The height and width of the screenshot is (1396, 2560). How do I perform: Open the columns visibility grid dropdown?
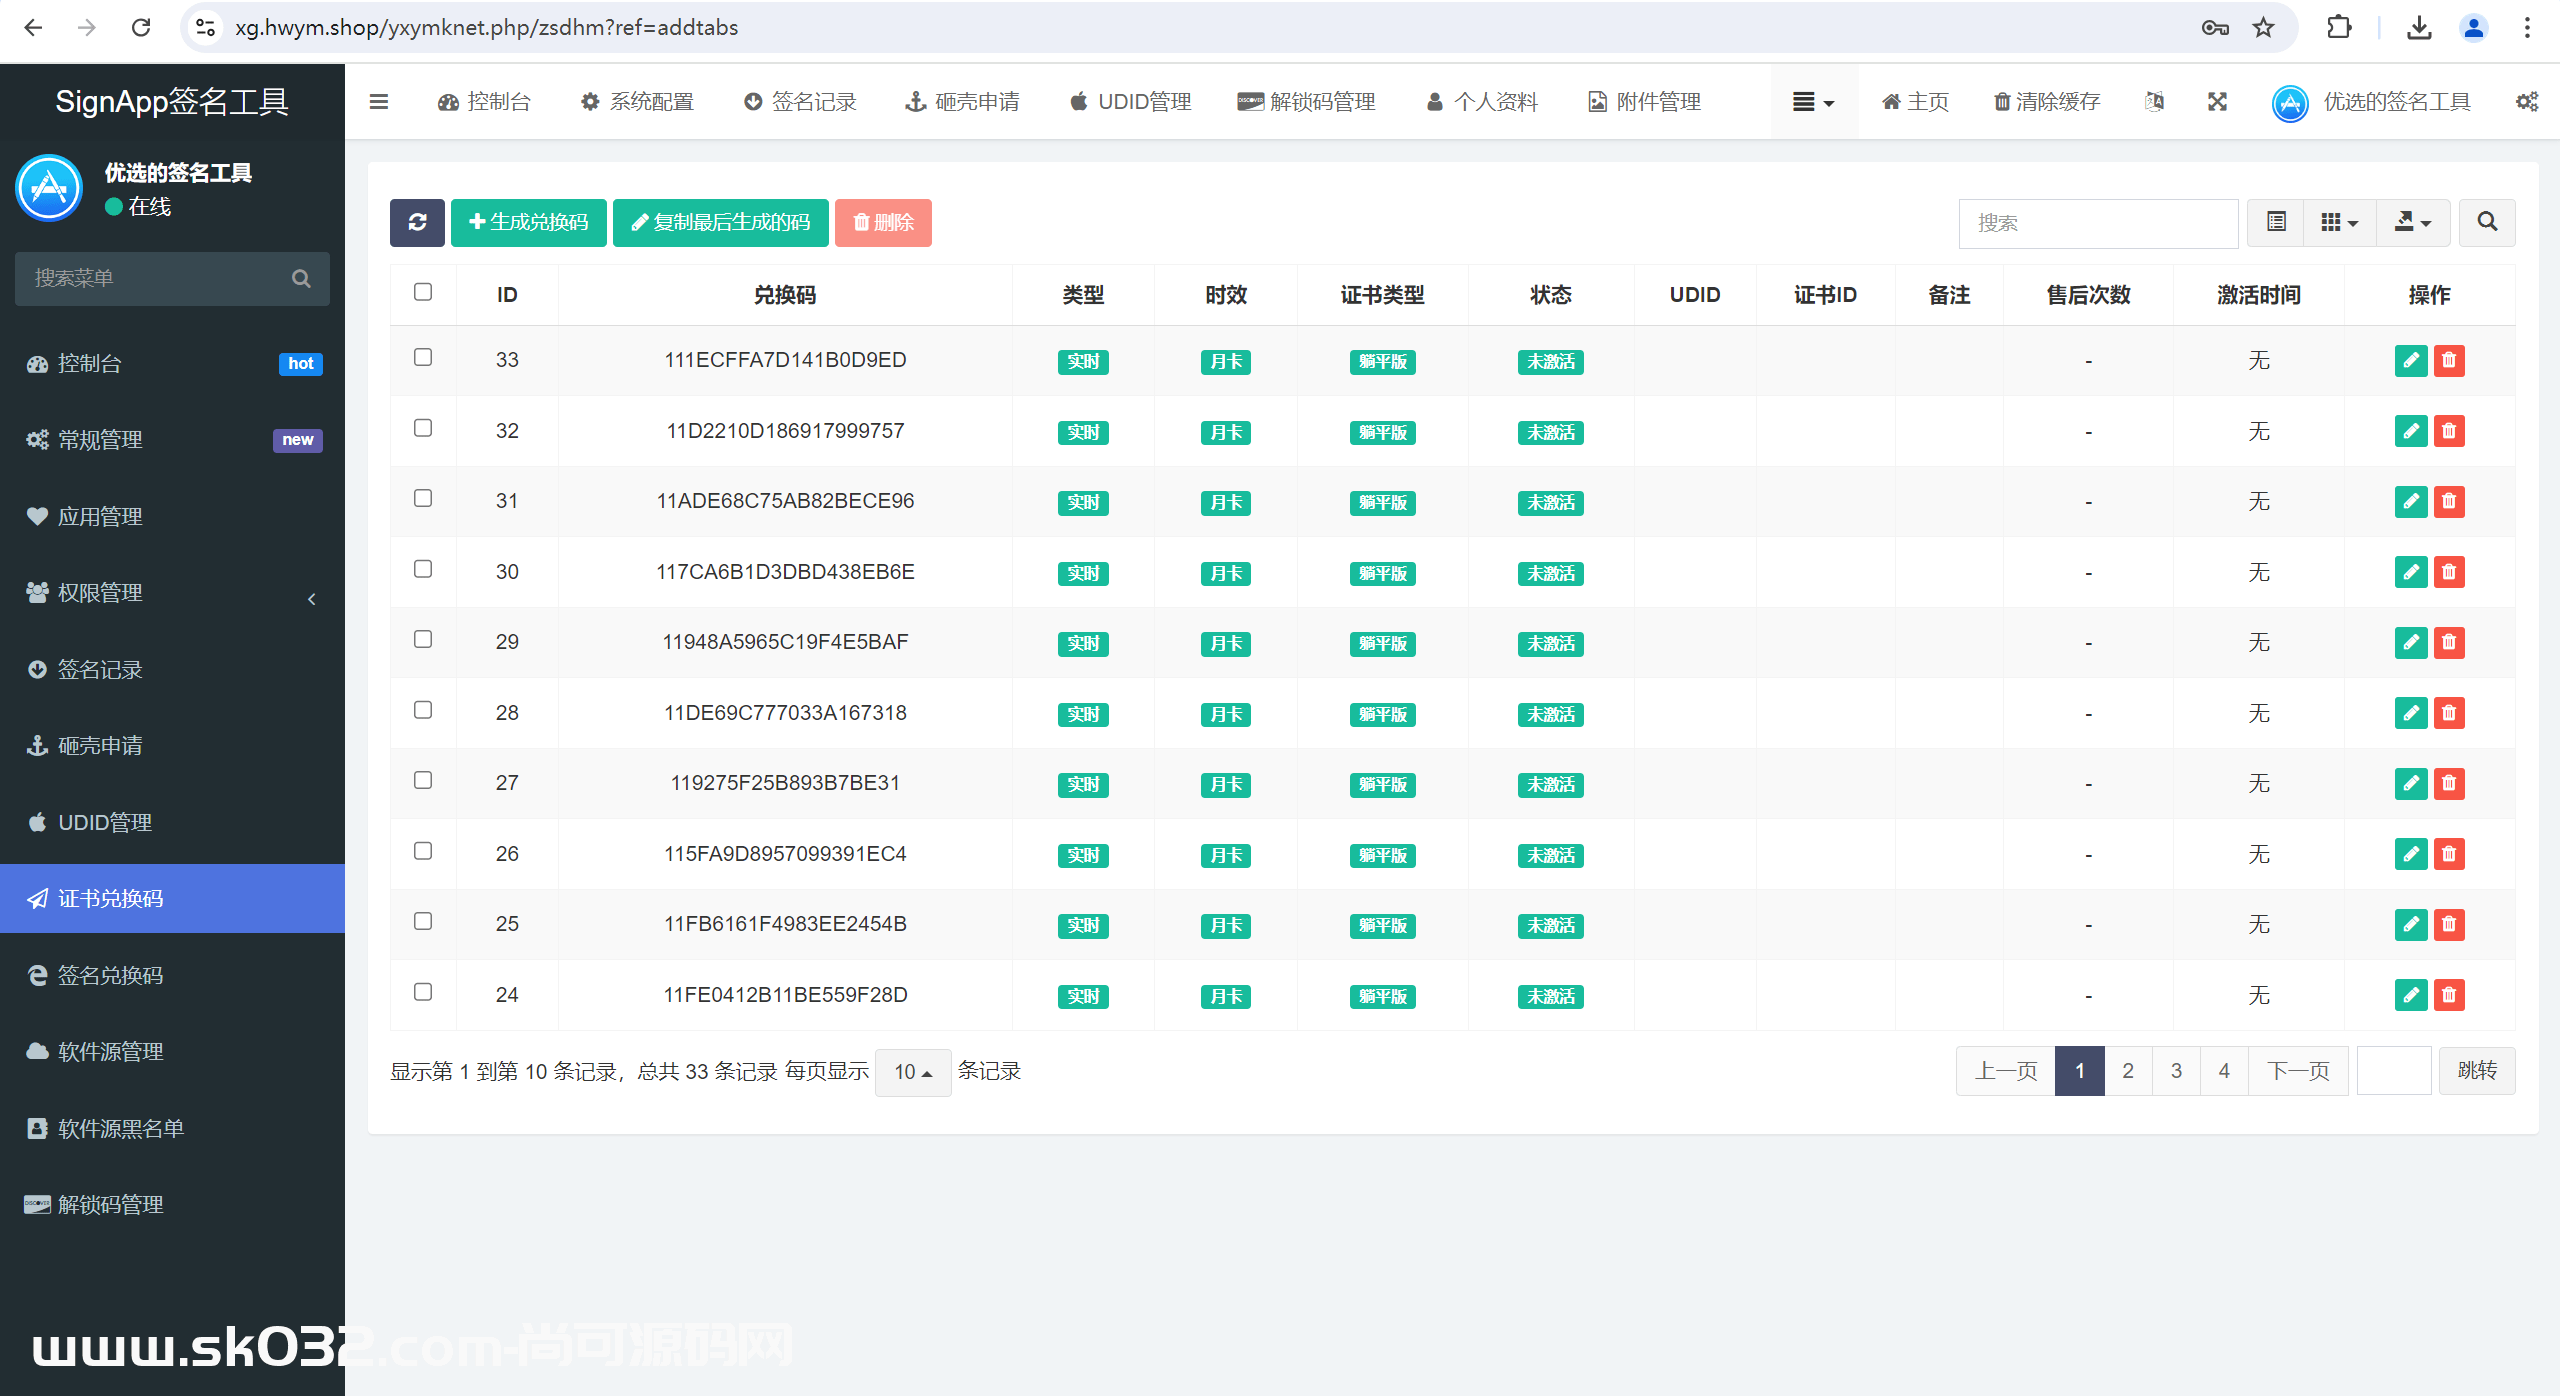click(x=2338, y=222)
